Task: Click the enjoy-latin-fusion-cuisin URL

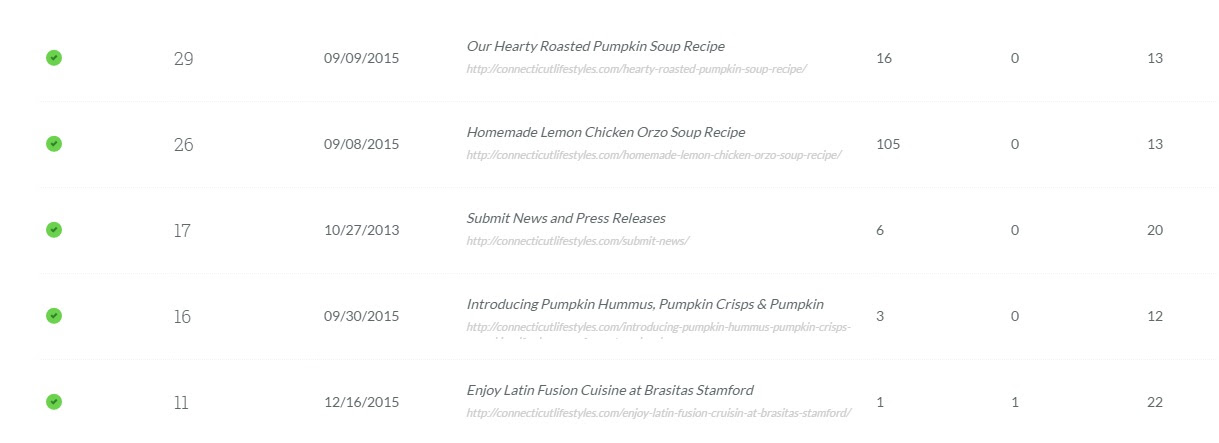Action: tap(658, 413)
